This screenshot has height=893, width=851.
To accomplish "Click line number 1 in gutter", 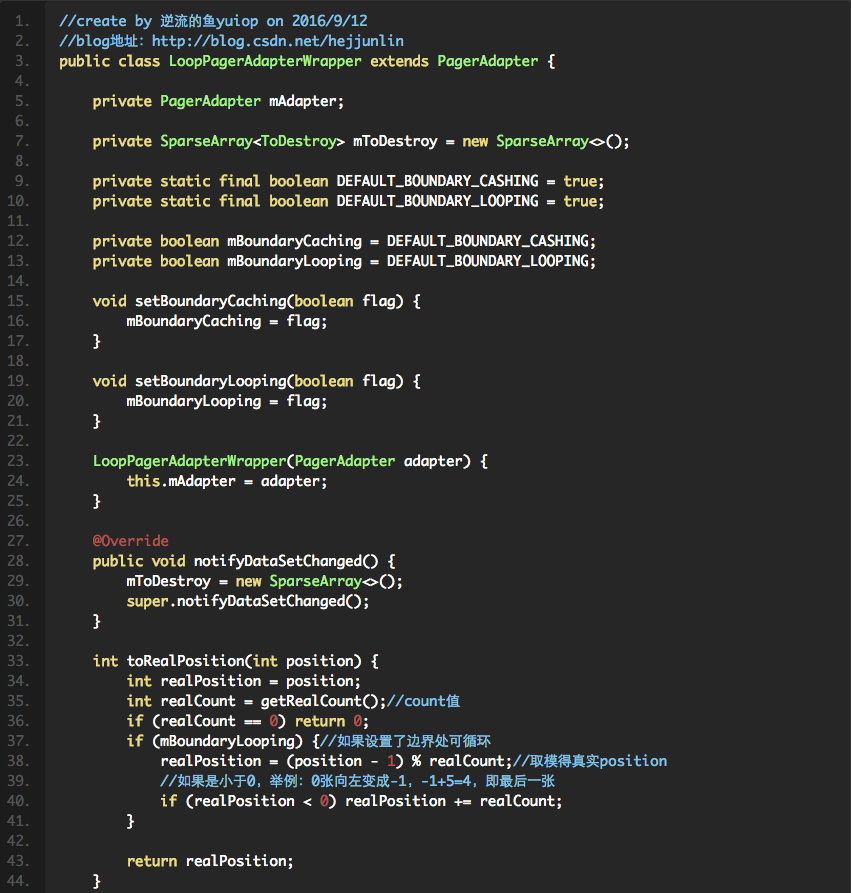I will 22,22.
